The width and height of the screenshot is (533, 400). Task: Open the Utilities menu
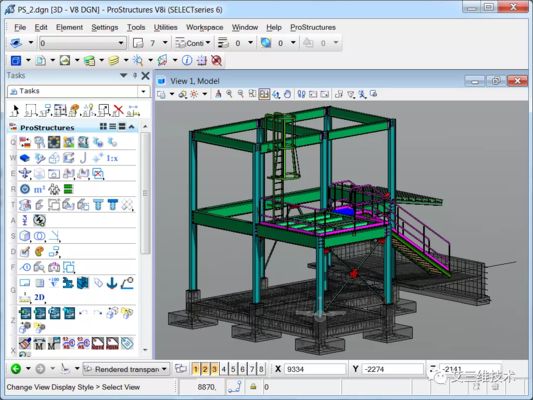click(x=166, y=27)
